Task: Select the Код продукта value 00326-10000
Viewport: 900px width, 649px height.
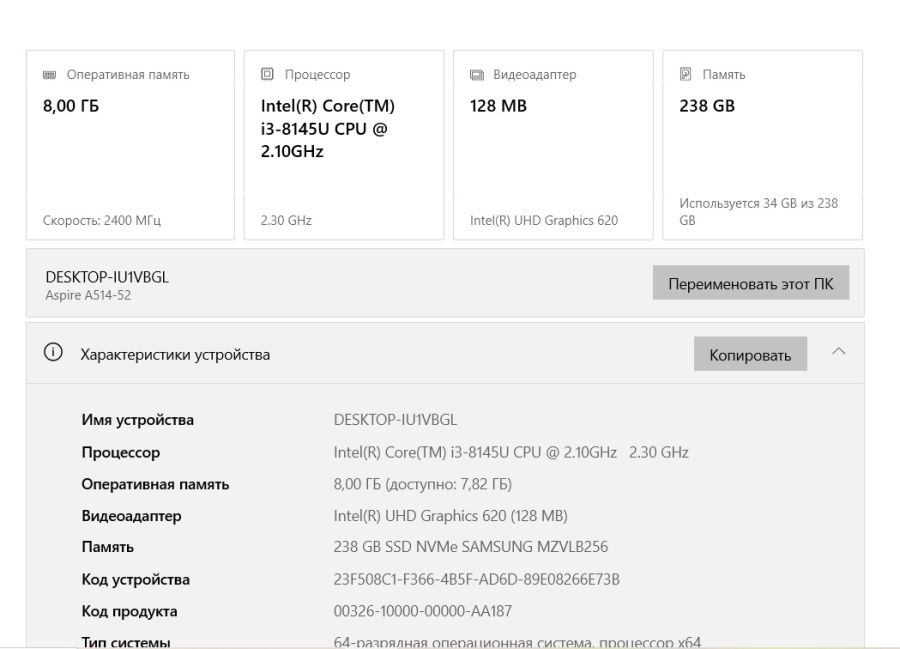Action: (422, 611)
